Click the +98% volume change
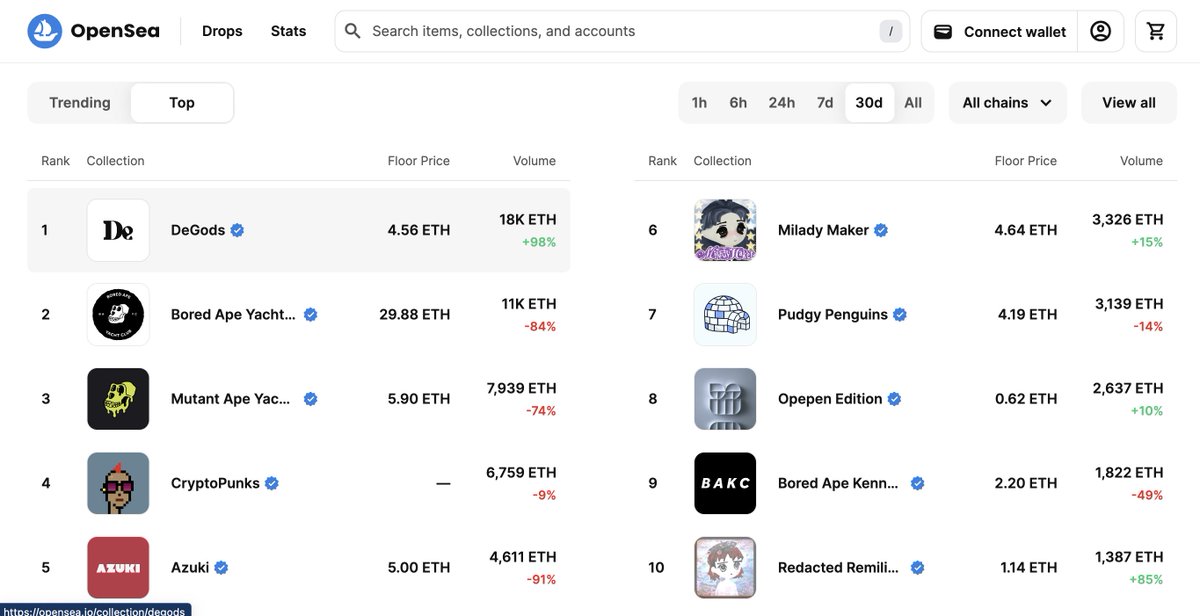This screenshot has width=1200, height=616. tap(539, 242)
